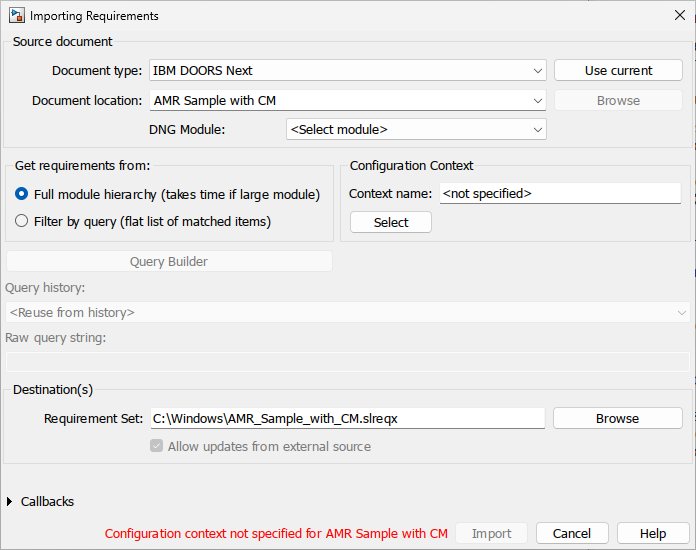The width and height of the screenshot is (696, 550).
Task: Click the Help button
Action: click(653, 533)
